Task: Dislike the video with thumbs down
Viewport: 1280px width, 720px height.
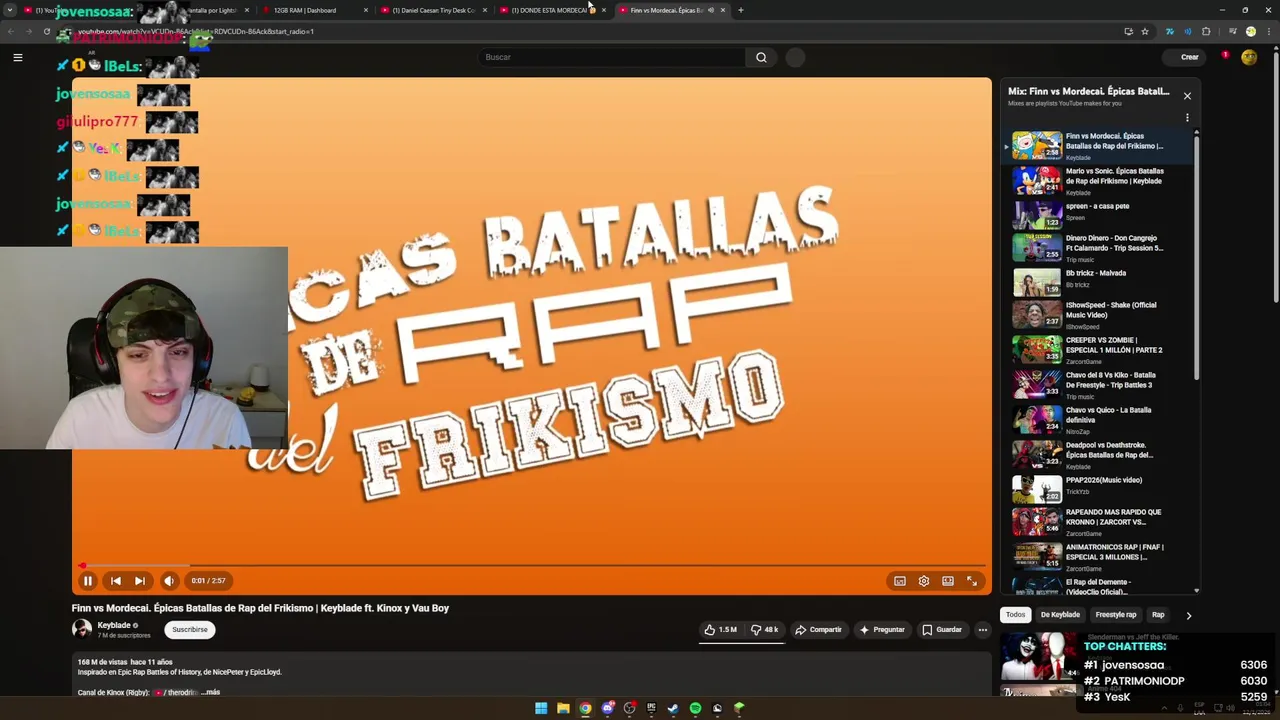Action: pos(765,629)
